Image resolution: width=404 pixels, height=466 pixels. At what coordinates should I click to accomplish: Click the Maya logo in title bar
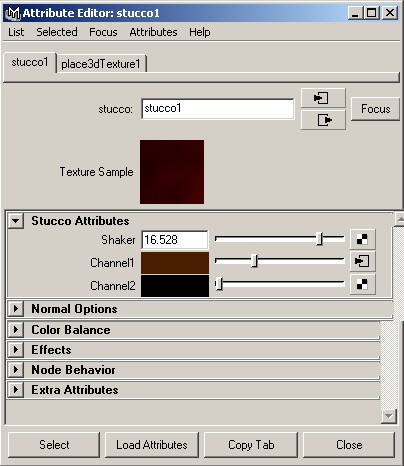13,13
